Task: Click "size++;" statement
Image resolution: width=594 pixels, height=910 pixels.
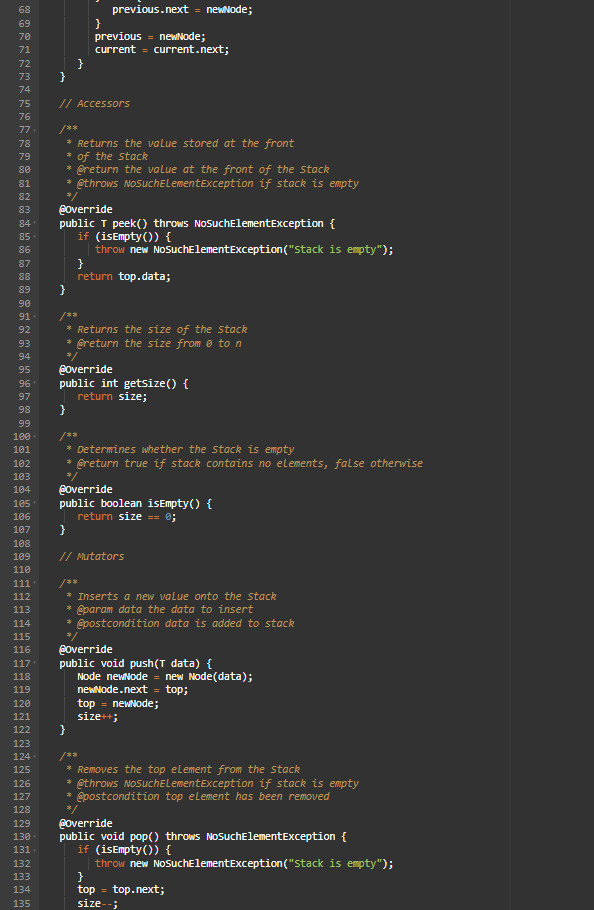Action: click(97, 717)
